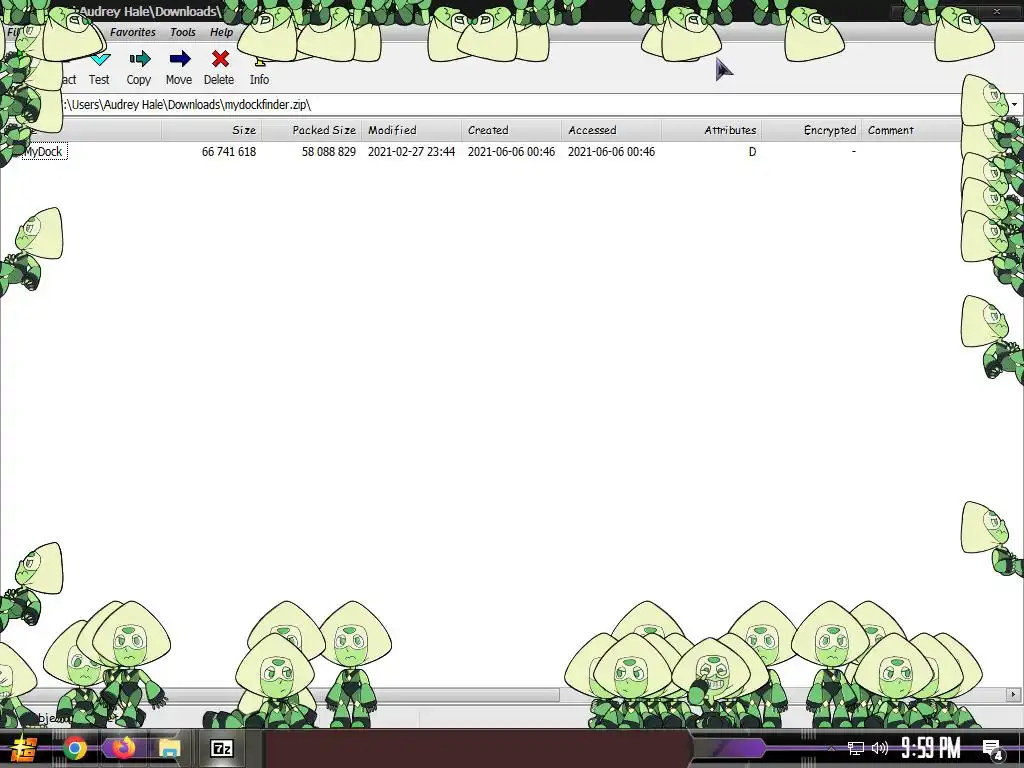
Task: Open File Explorer from the taskbar
Action: point(169,748)
